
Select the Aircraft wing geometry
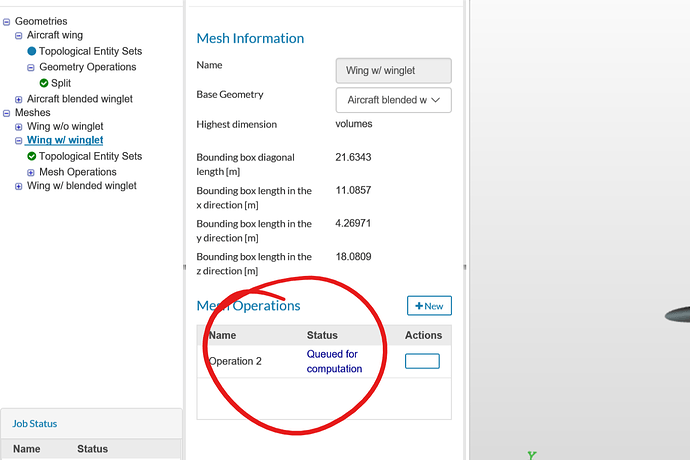(55, 35)
